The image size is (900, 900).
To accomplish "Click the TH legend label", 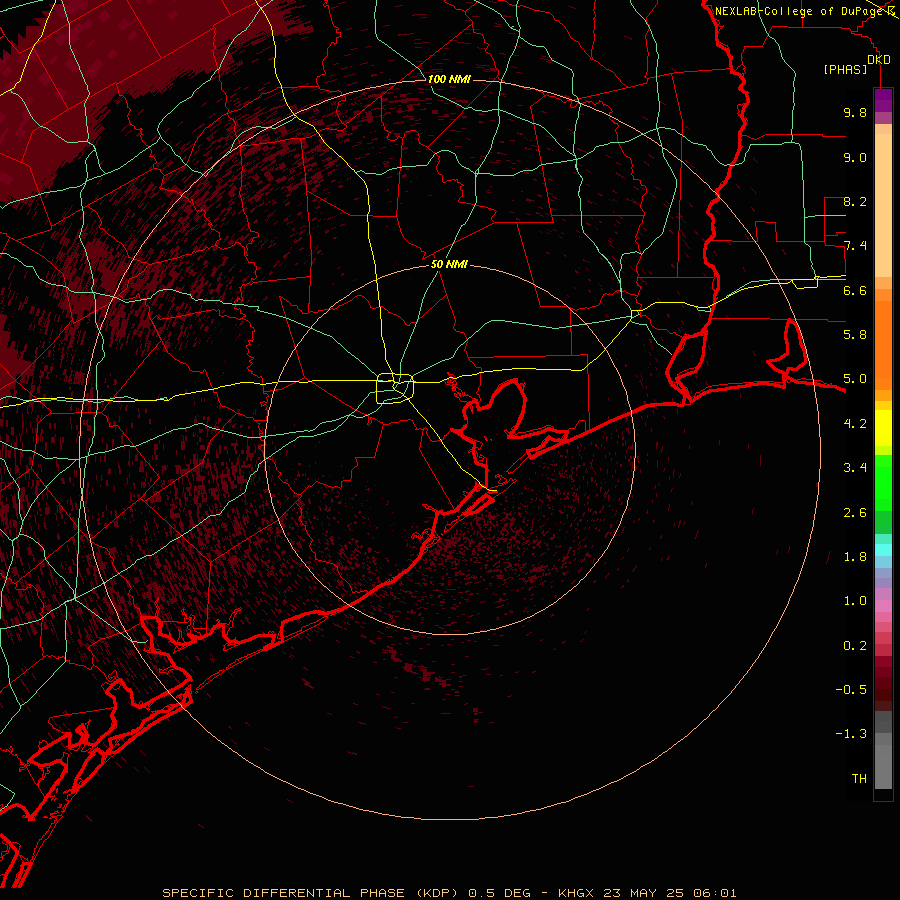I will tap(859, 779).
